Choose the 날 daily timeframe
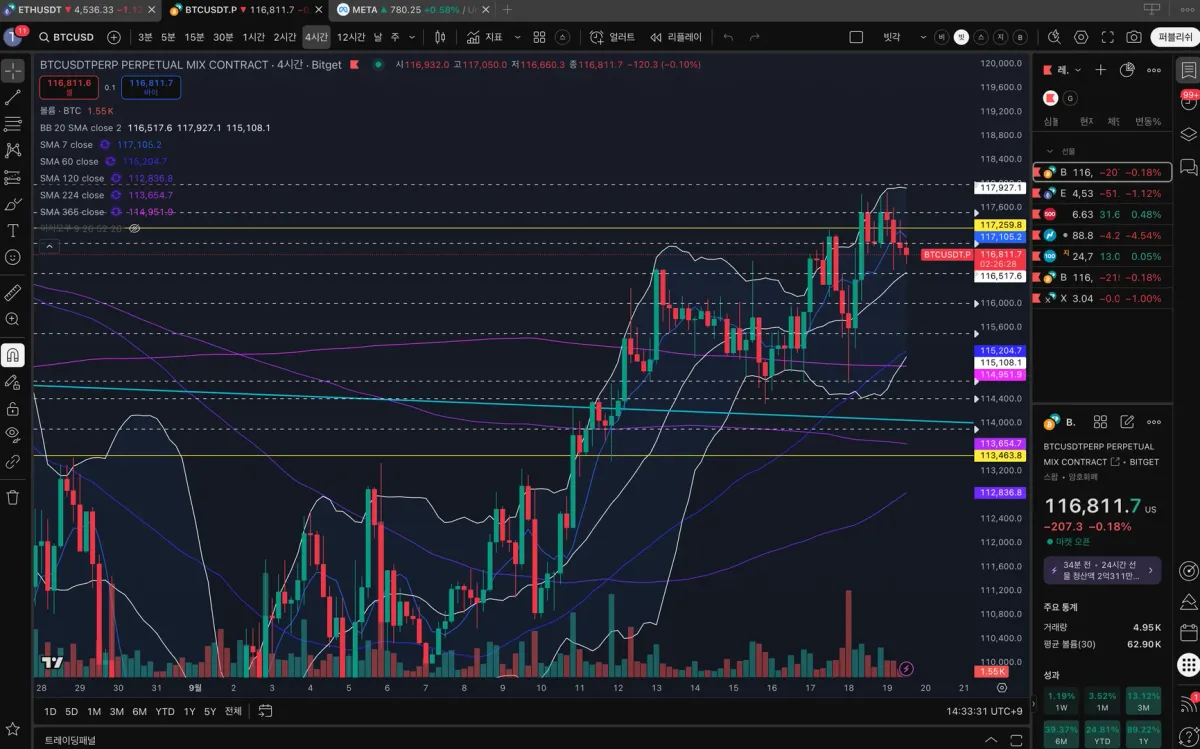The image size is (1200, 749). pyautogui.click(x=379, y=37)
